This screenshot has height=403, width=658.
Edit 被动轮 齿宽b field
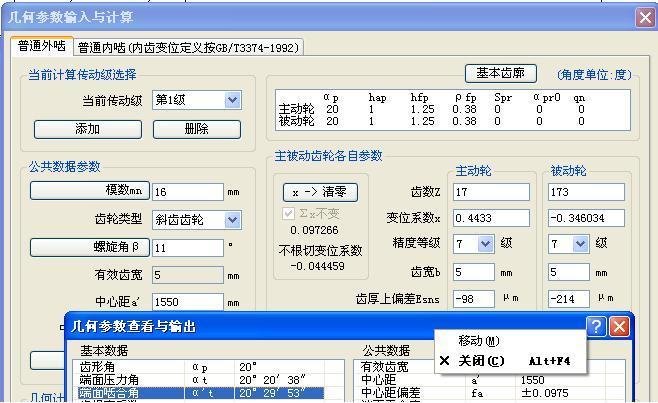(569, 272)
